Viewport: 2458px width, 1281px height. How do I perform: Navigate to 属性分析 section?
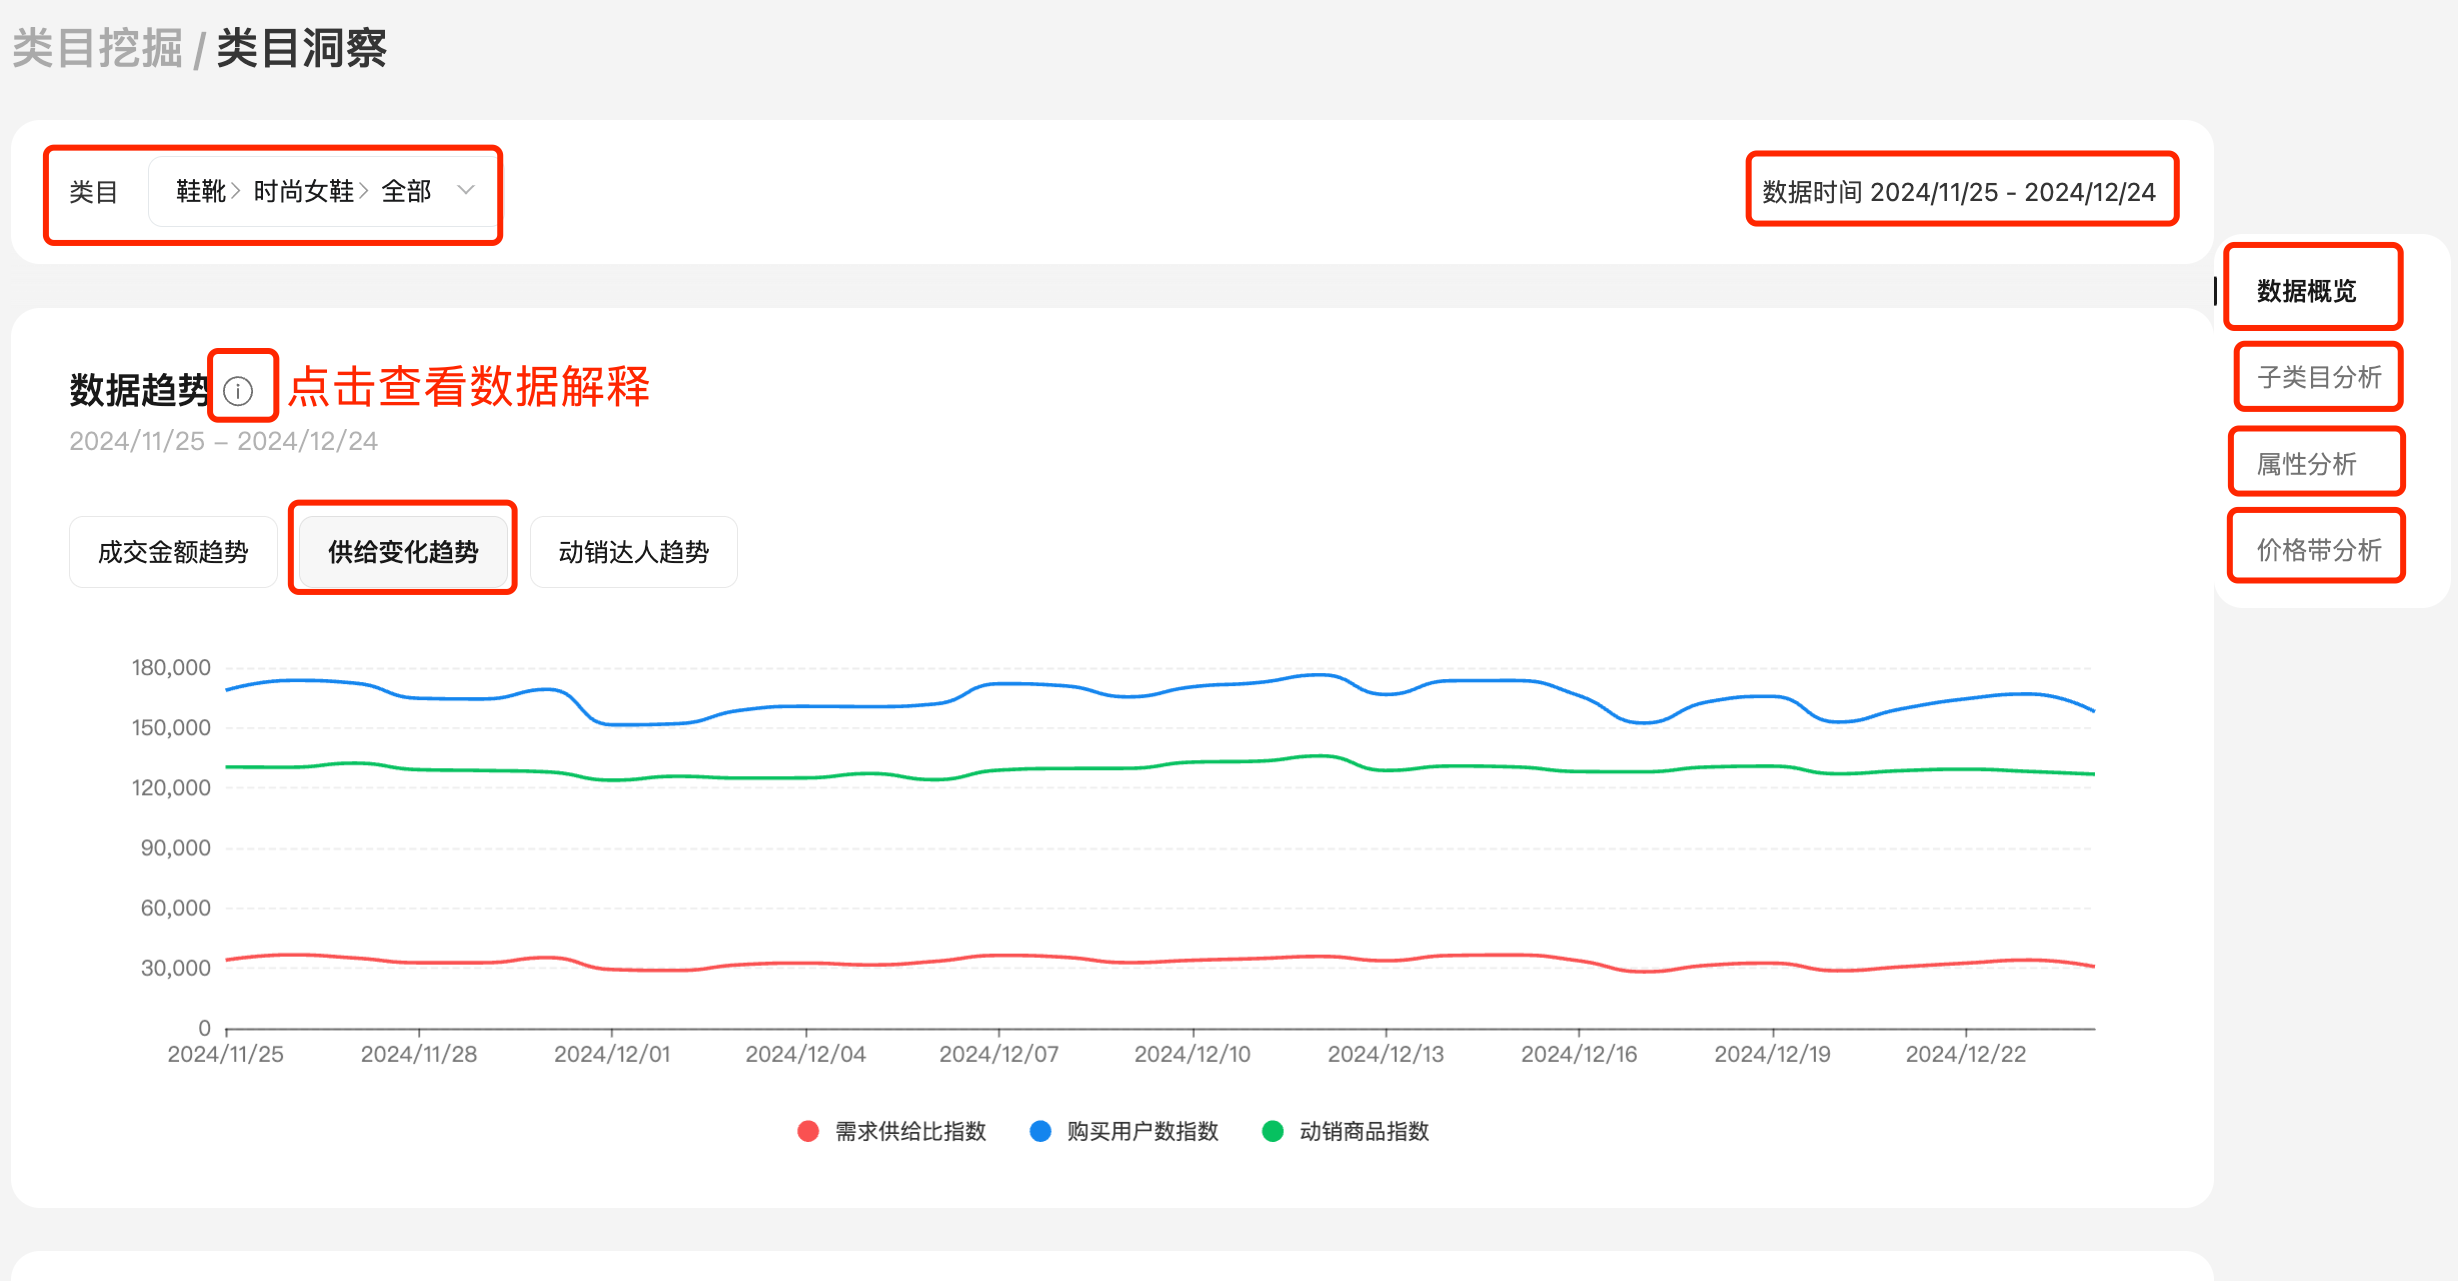[x=2306, y=464]
